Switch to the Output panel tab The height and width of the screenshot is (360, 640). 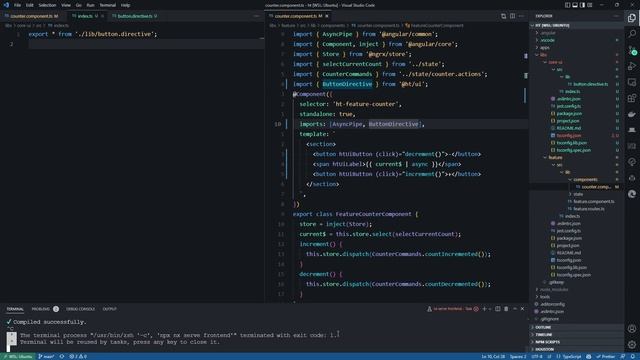[109, 309]
